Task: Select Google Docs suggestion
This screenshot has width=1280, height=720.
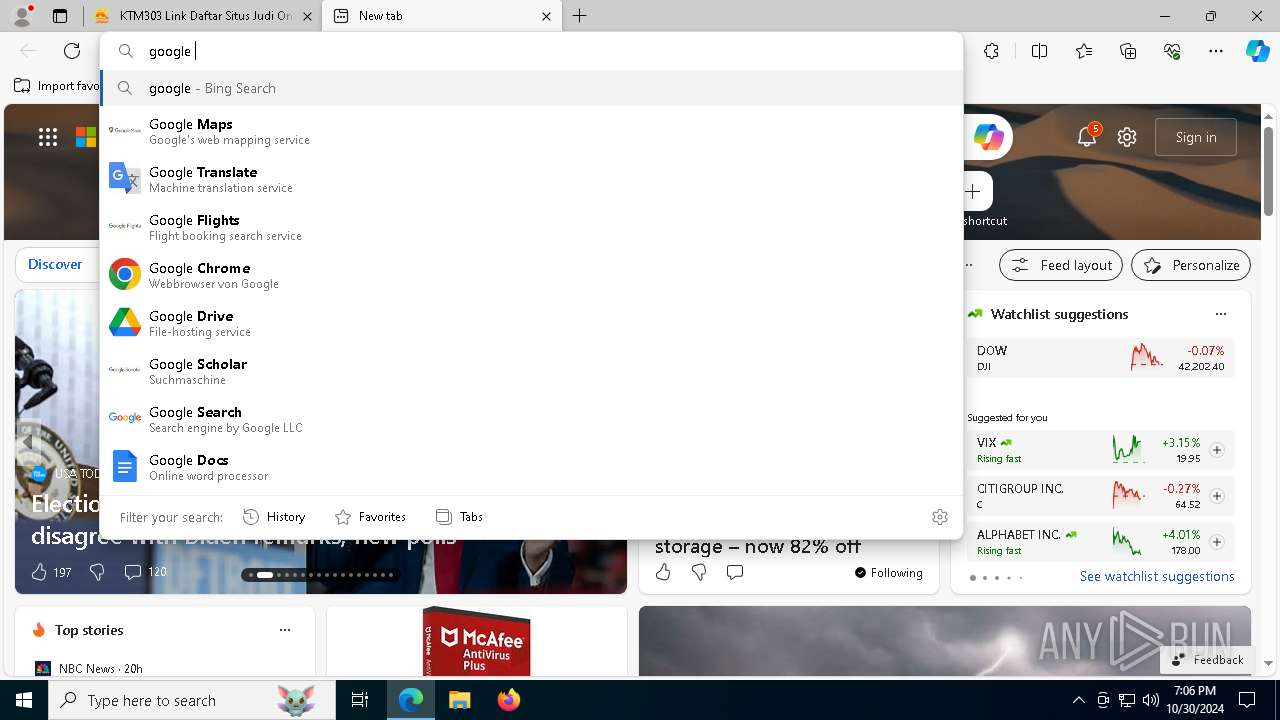Action: click(531, 467)
